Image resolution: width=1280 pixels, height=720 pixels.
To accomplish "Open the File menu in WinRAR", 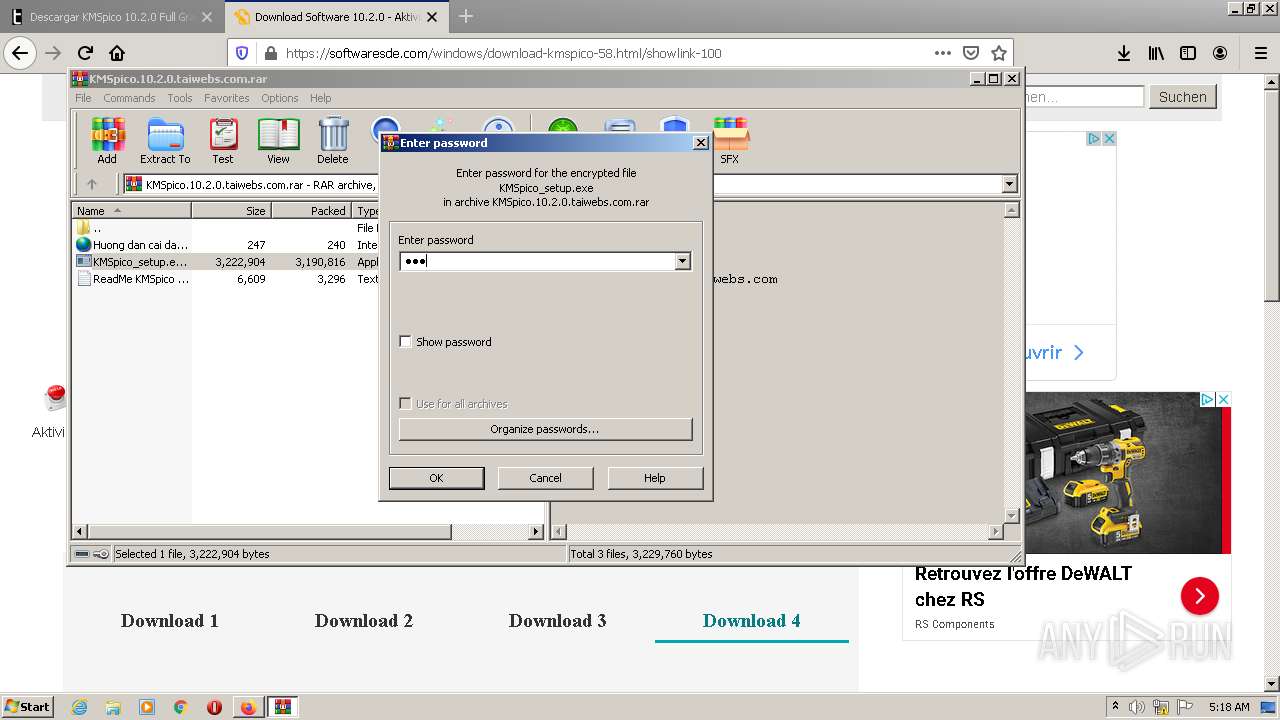I will pos(83,98).
